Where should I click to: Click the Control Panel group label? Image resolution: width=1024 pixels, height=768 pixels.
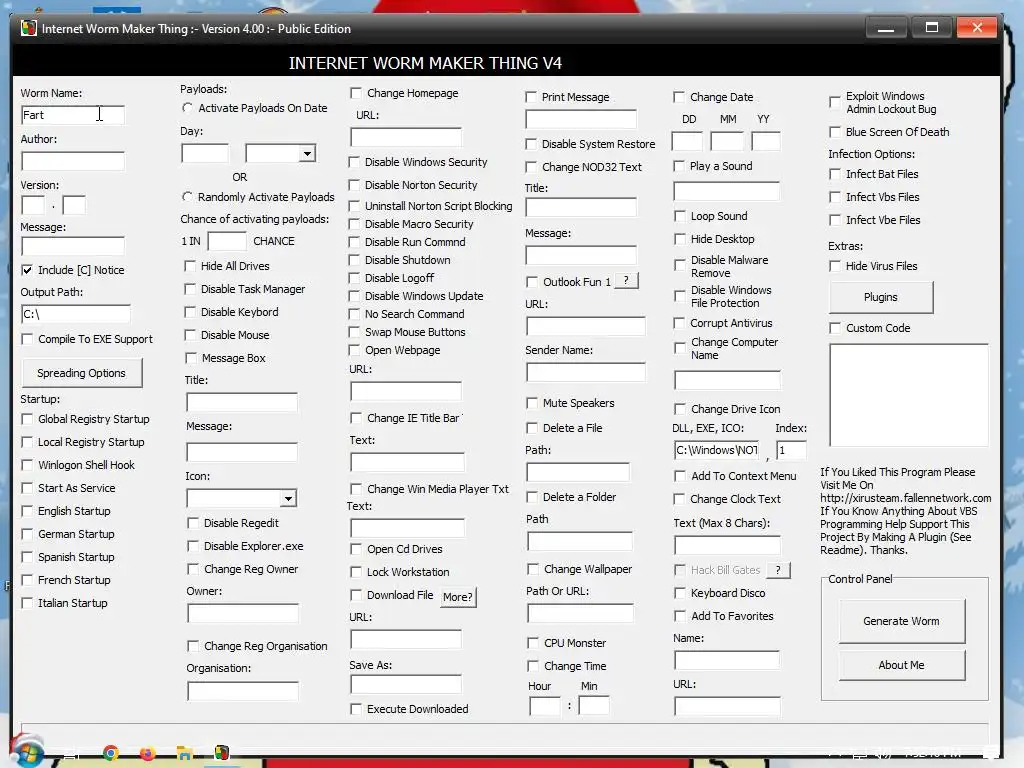click(860, 579)
